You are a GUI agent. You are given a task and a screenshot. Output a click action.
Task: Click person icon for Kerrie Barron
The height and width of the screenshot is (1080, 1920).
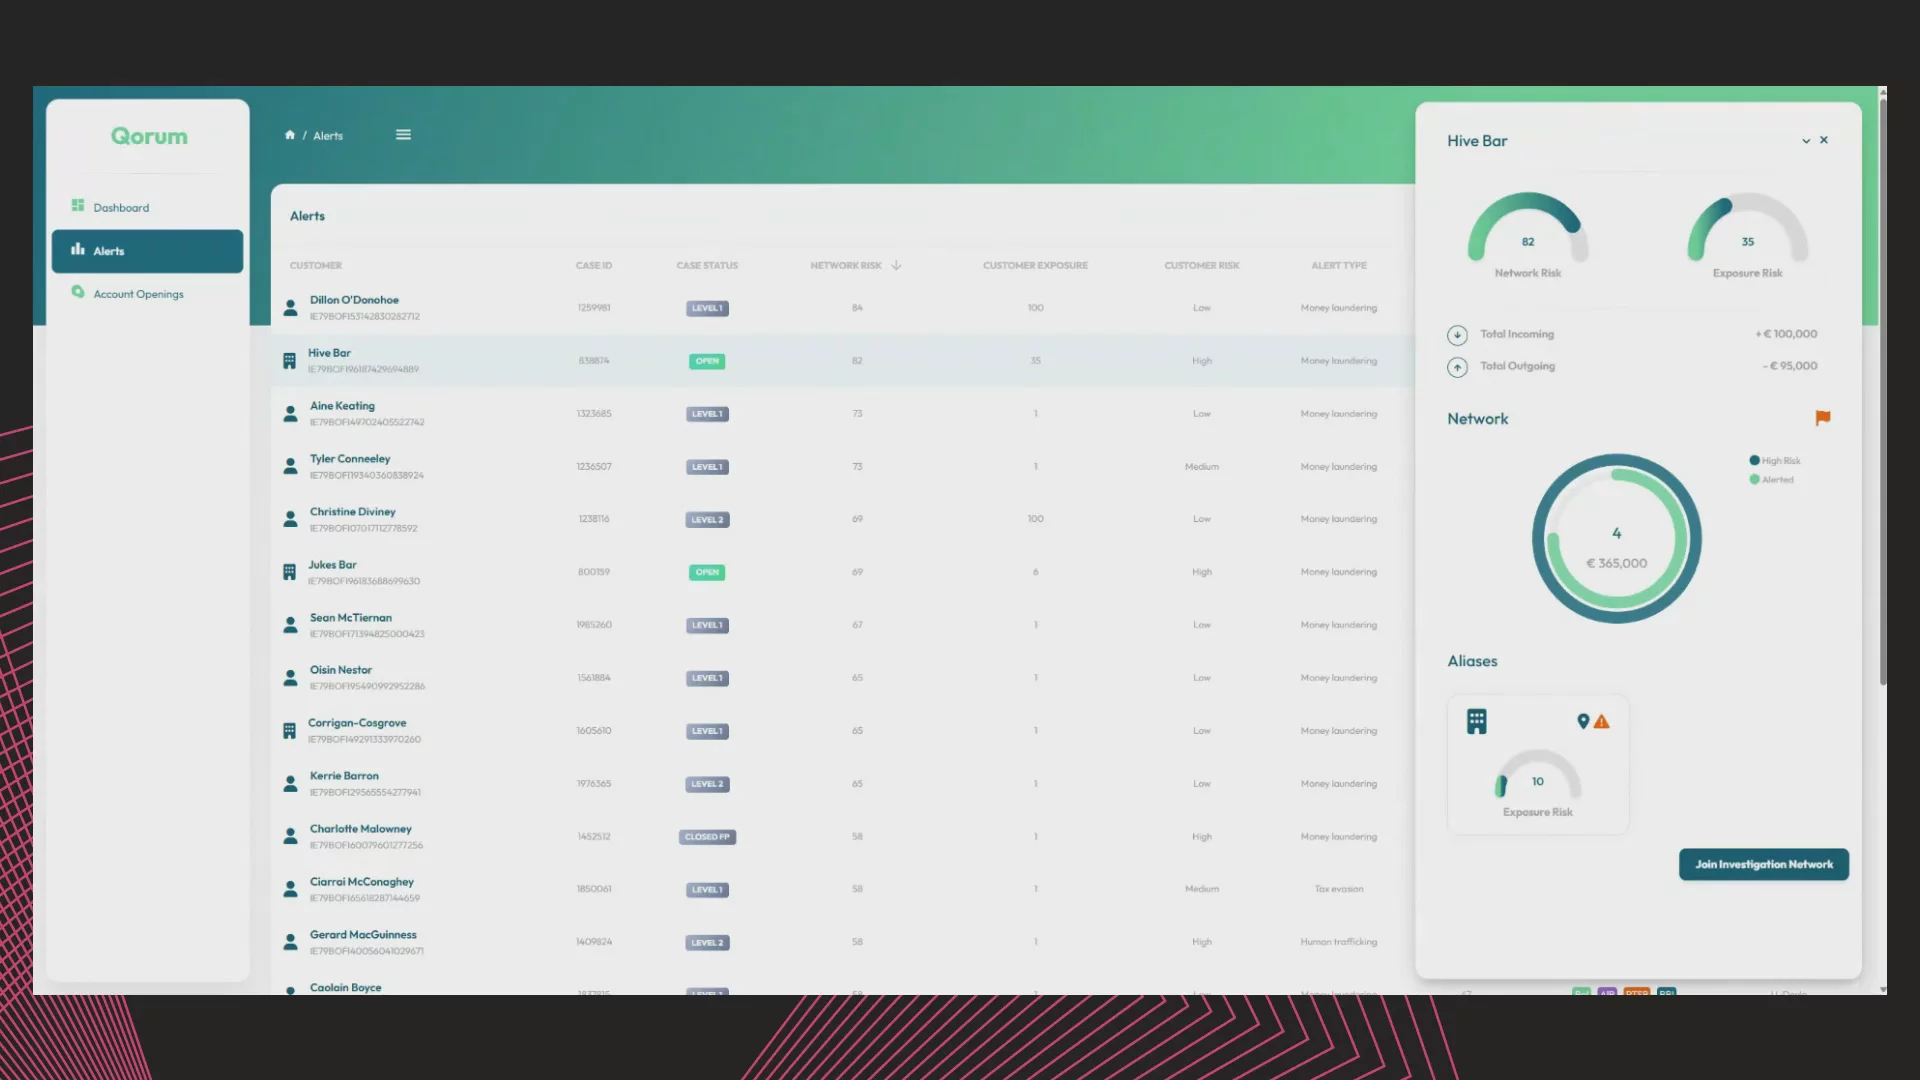tap(290, 784)
